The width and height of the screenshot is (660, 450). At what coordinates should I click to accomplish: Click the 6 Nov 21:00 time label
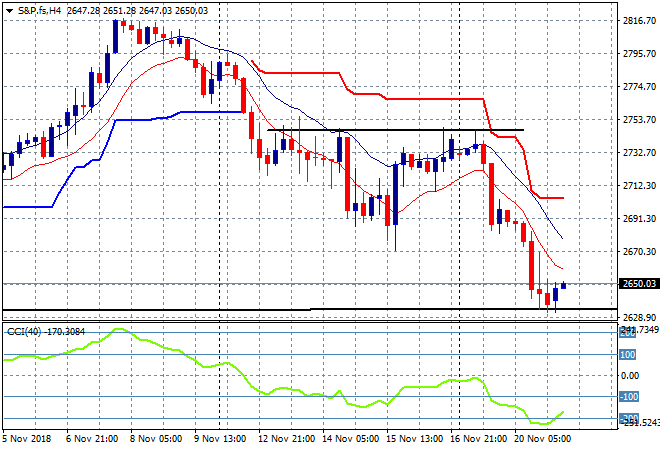tap(92, 439)
